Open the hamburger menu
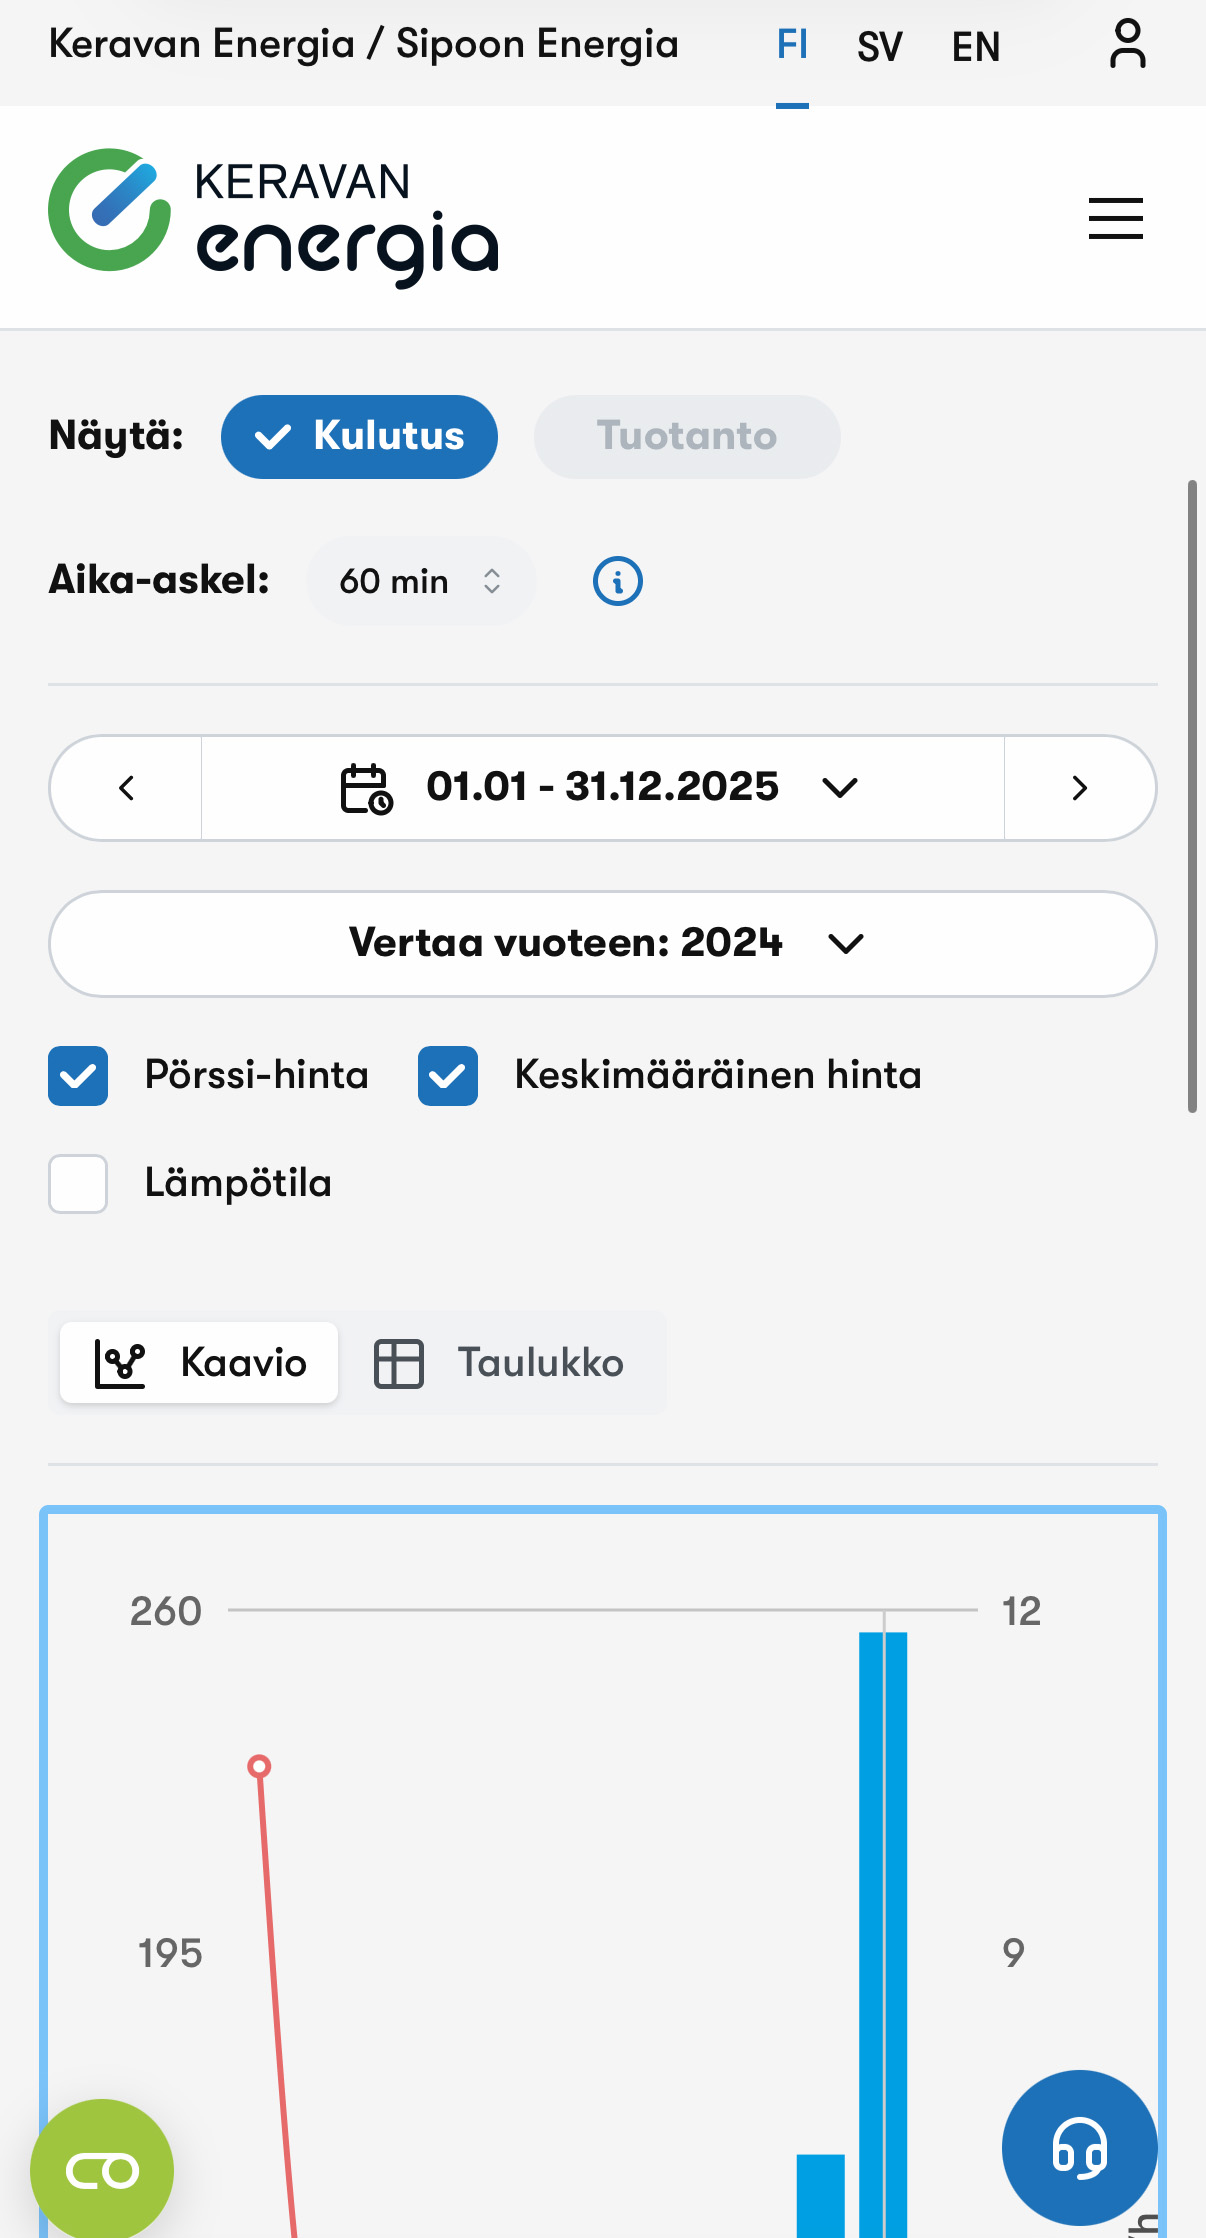1206x2238 pixels. click(x=1115, y=219)
